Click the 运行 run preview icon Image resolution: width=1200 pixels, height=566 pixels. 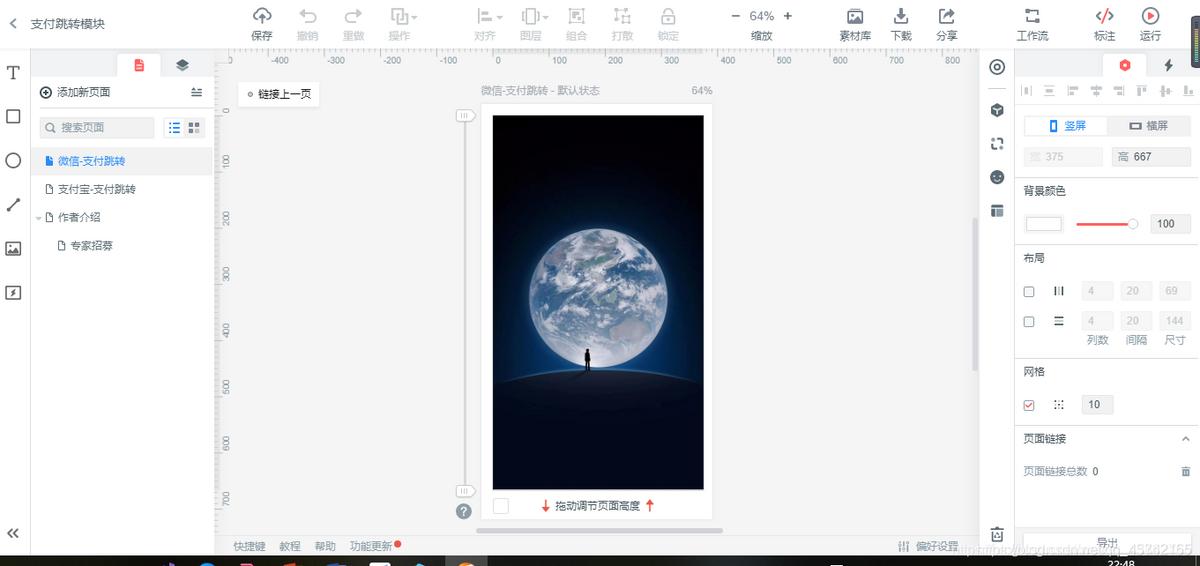click(1150, 16)
